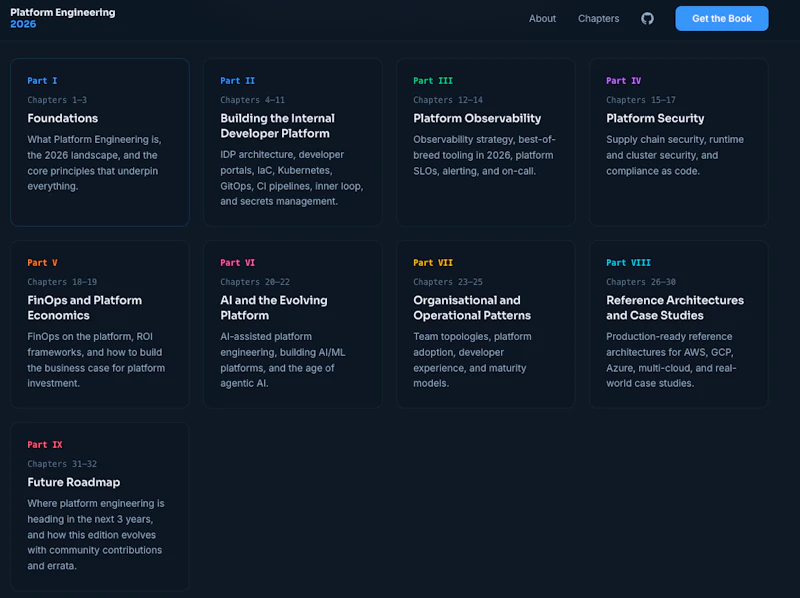The width and height of the screenshot is (800, 598).
Task: Click the Chapters 4–11 text
Action: [x=253, y=100]
